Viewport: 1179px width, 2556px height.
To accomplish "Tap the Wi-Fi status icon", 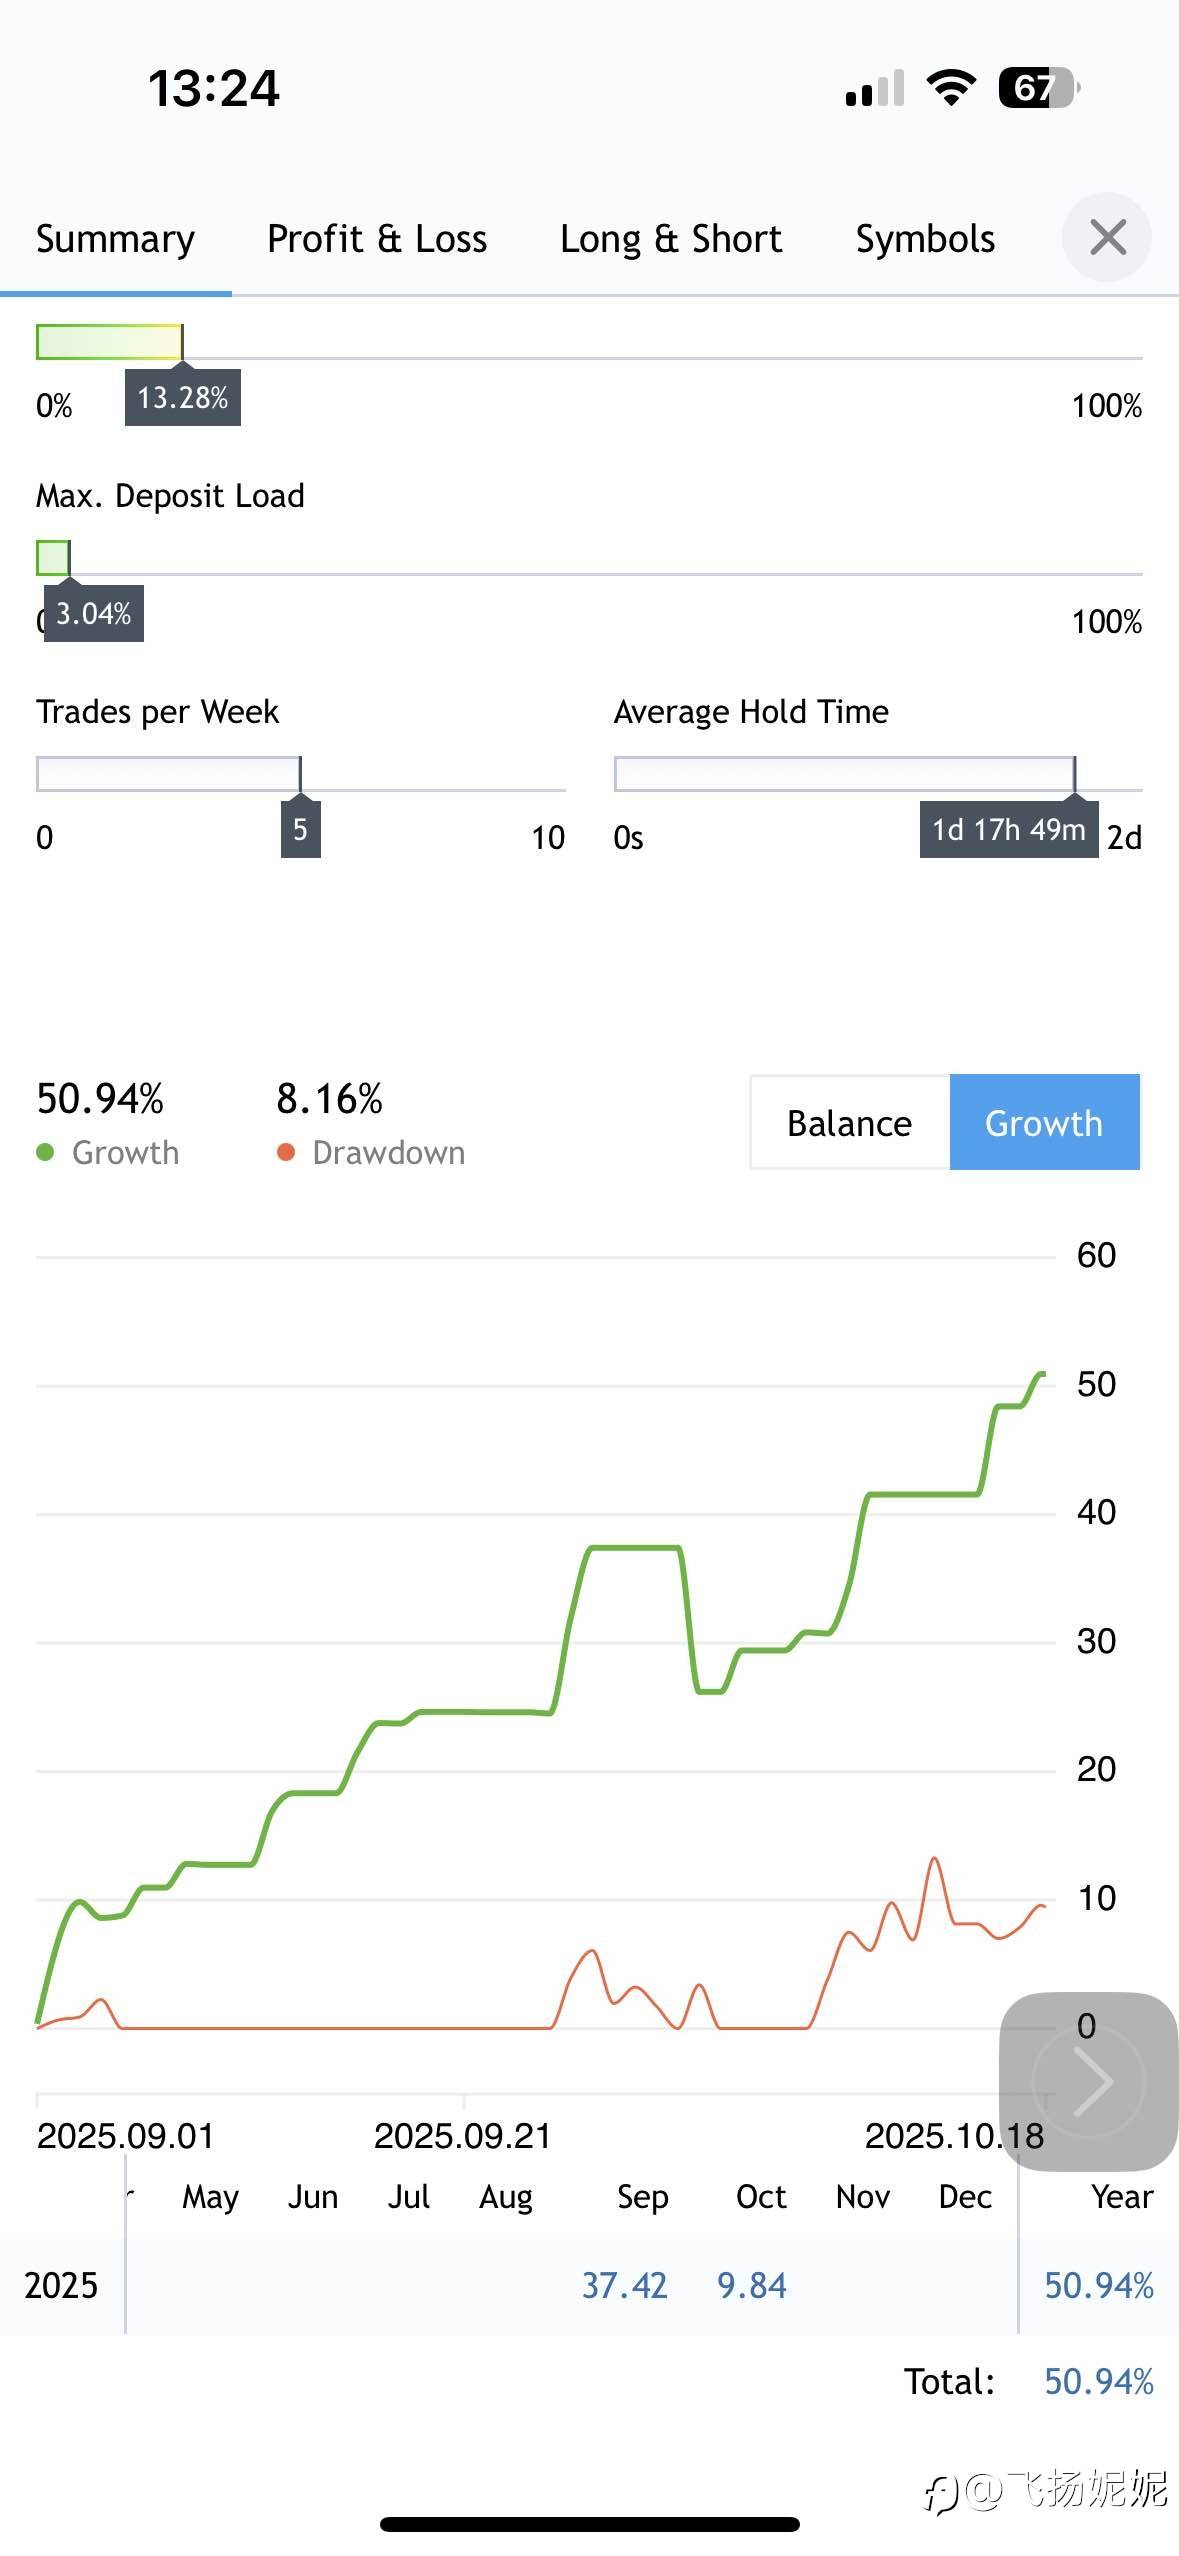I will click(951, 88).
